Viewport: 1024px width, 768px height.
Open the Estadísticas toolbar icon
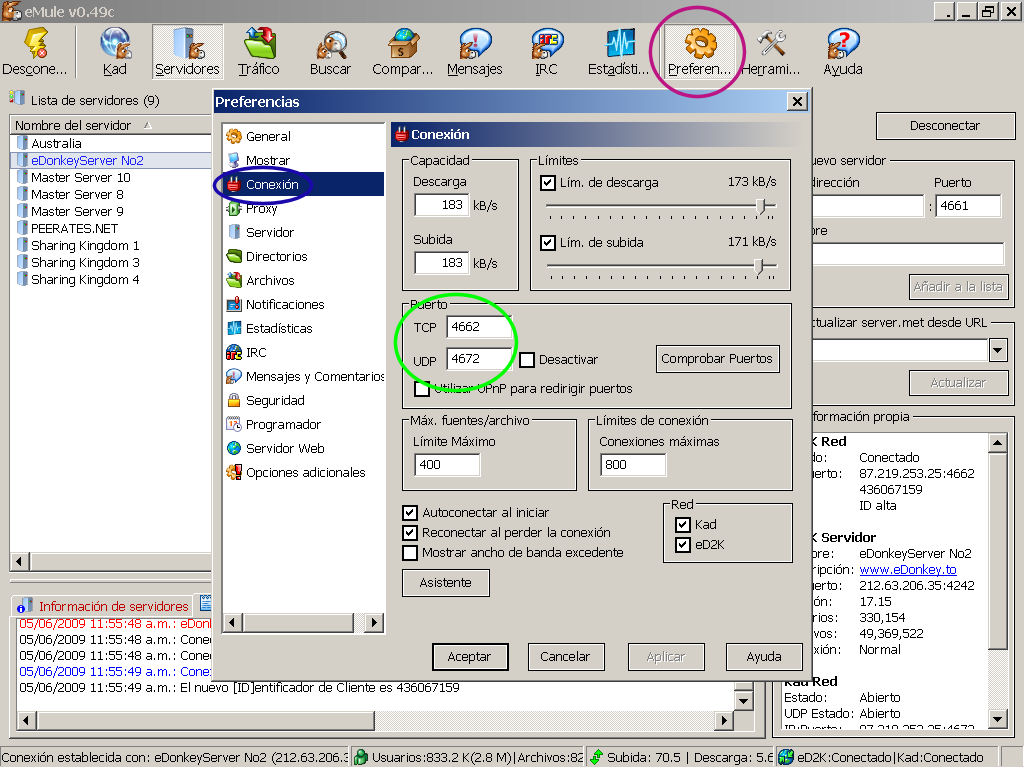tap(618, 51)
